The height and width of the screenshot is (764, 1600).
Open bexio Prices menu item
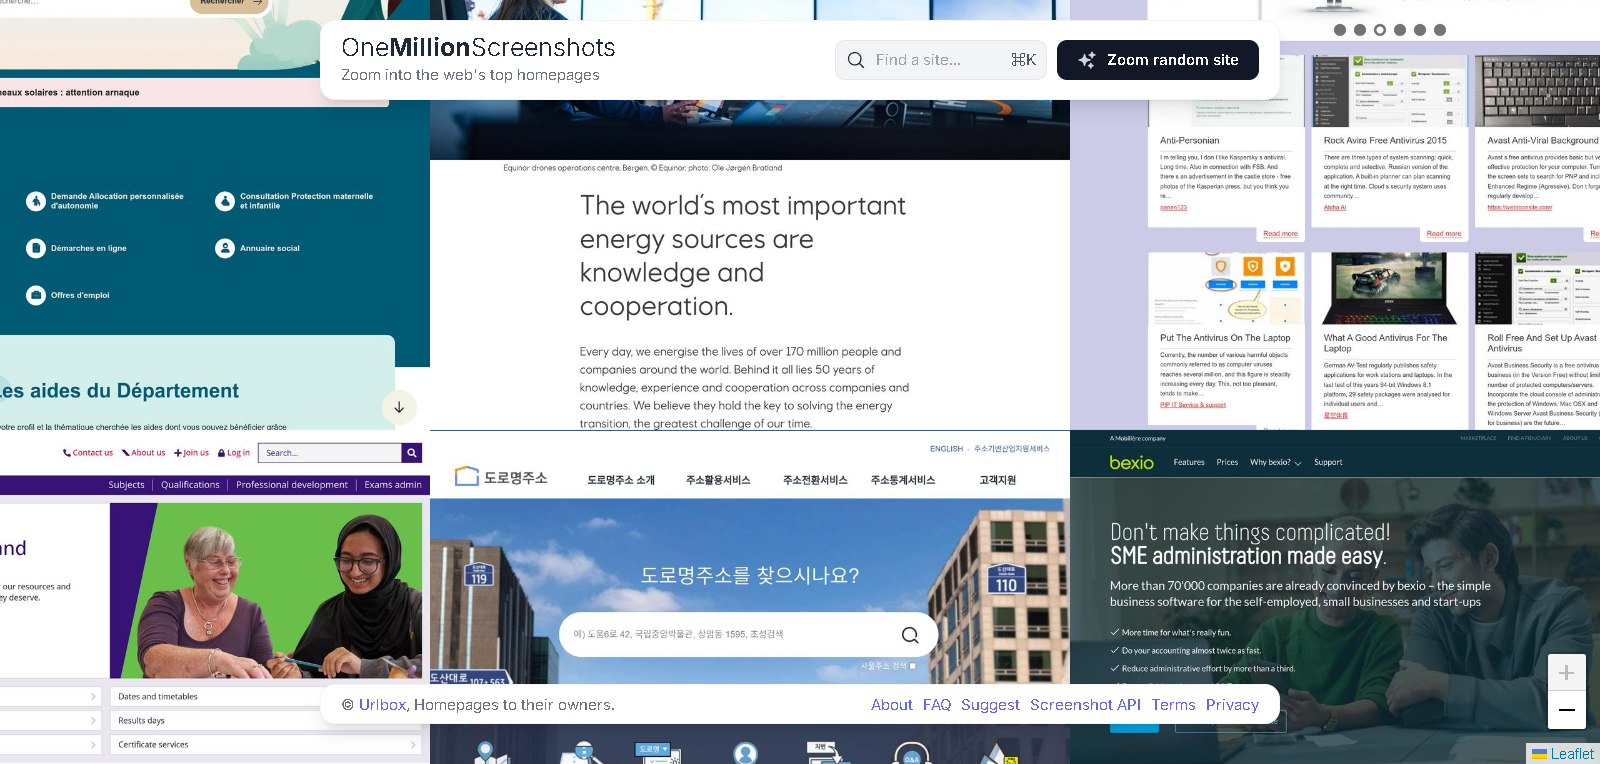[x=1227, y=462]
